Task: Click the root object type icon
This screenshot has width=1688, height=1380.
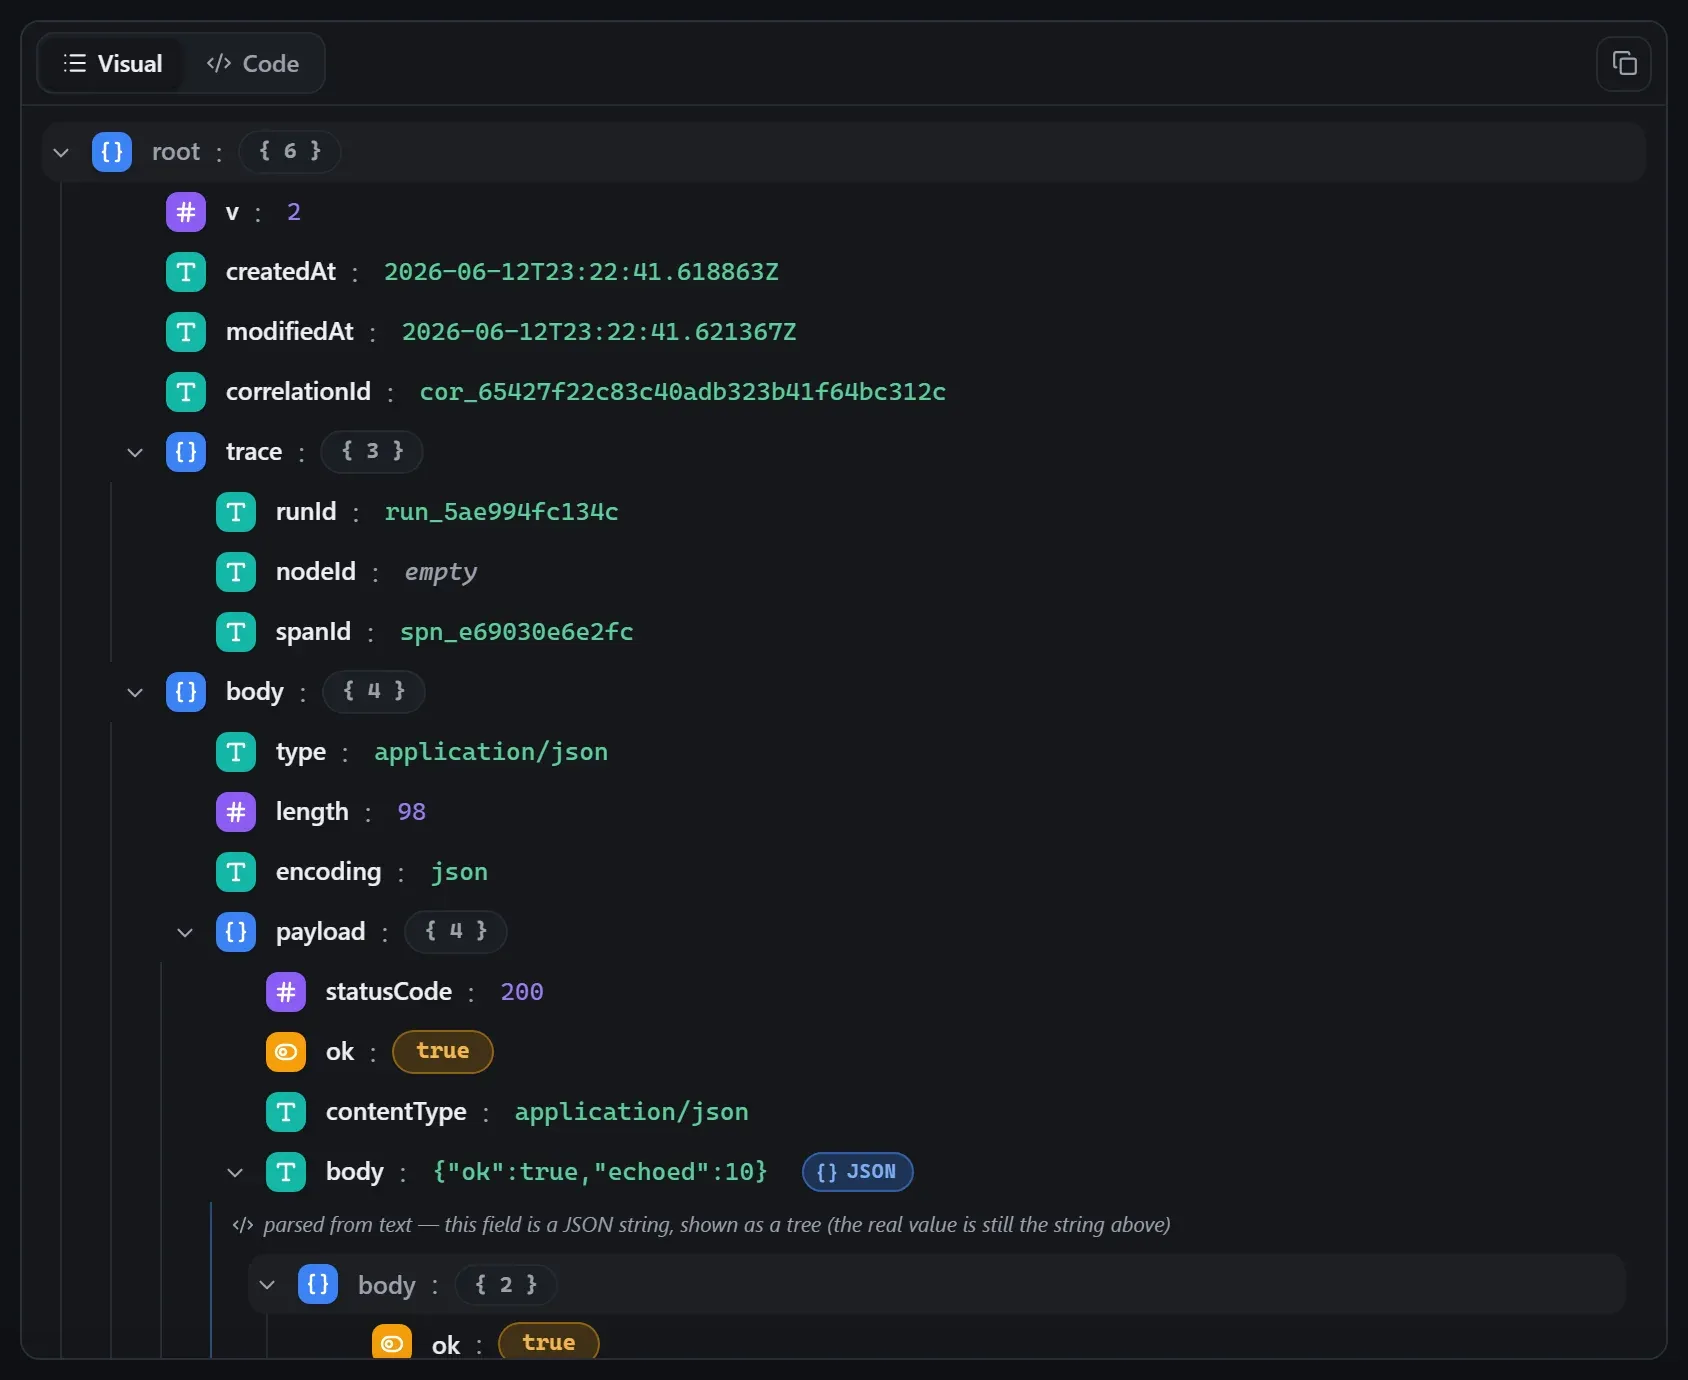Action: coord(112,152)
